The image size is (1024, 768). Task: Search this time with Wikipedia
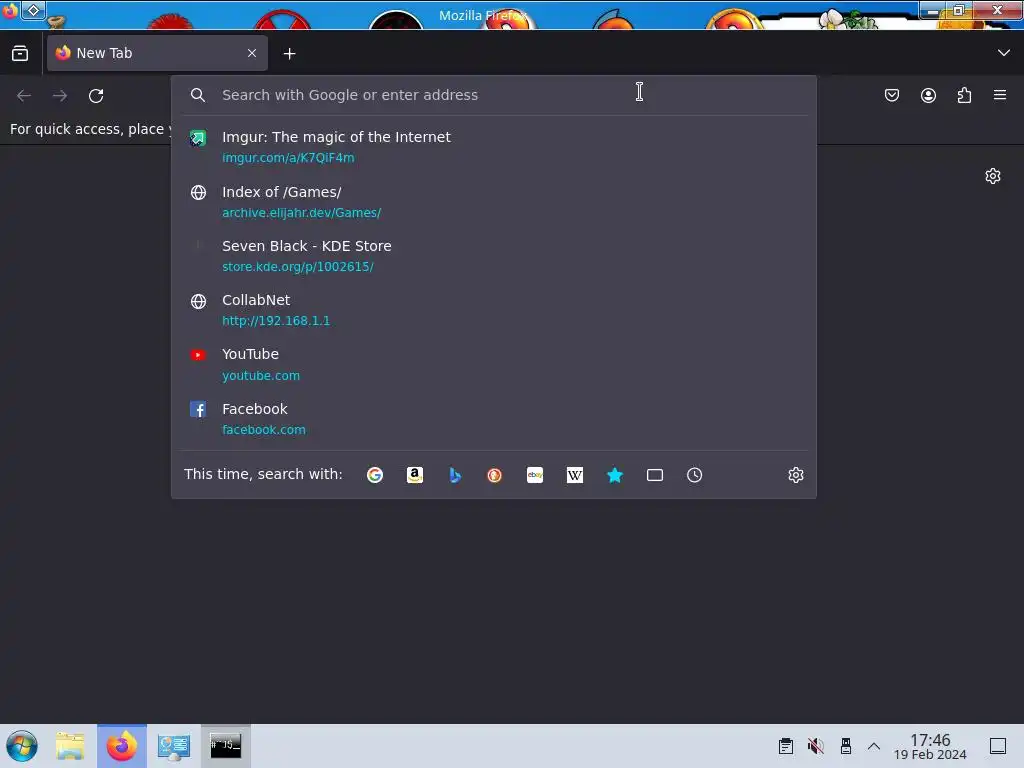575,475
